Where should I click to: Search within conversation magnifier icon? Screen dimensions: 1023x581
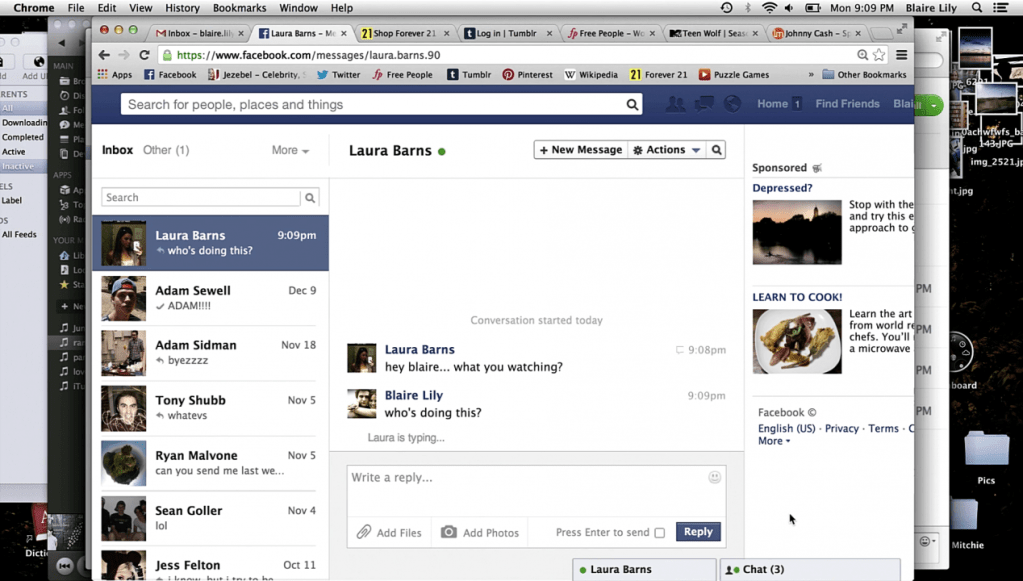pos(716,150)
